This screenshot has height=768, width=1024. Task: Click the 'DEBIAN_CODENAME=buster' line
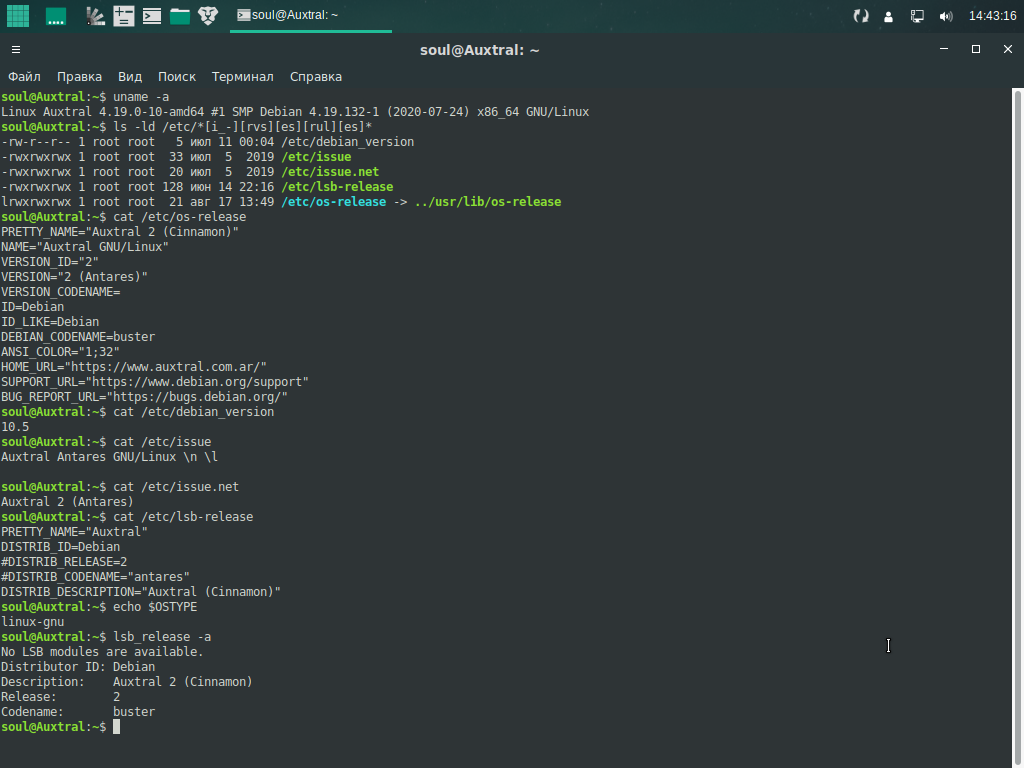coord(78,337)
